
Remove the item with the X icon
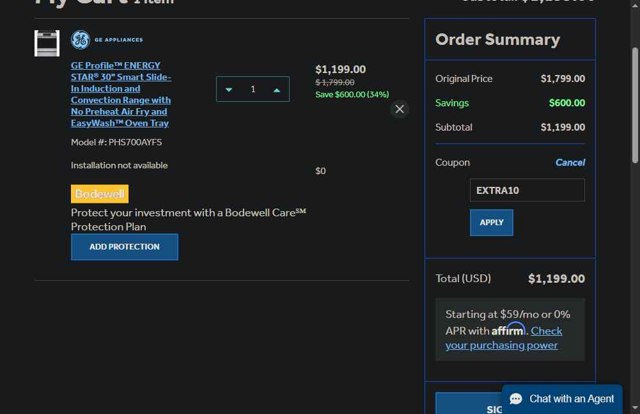coord(400,109)
